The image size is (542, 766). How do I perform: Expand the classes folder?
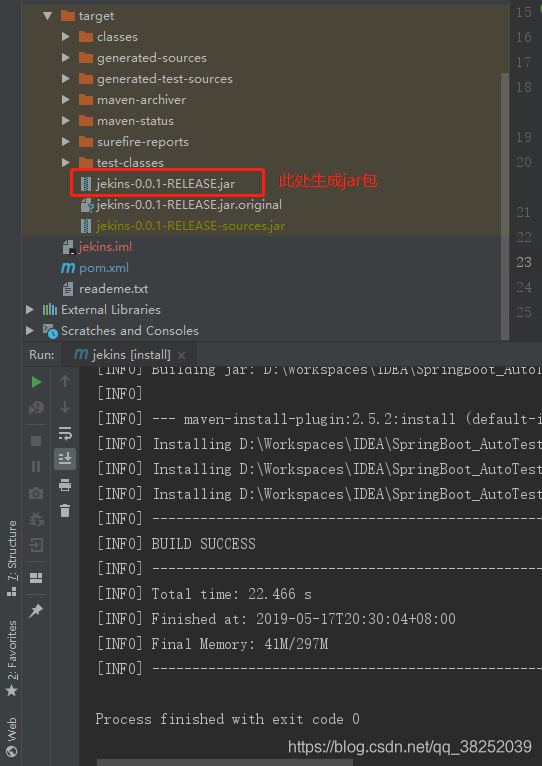[66, 37]
